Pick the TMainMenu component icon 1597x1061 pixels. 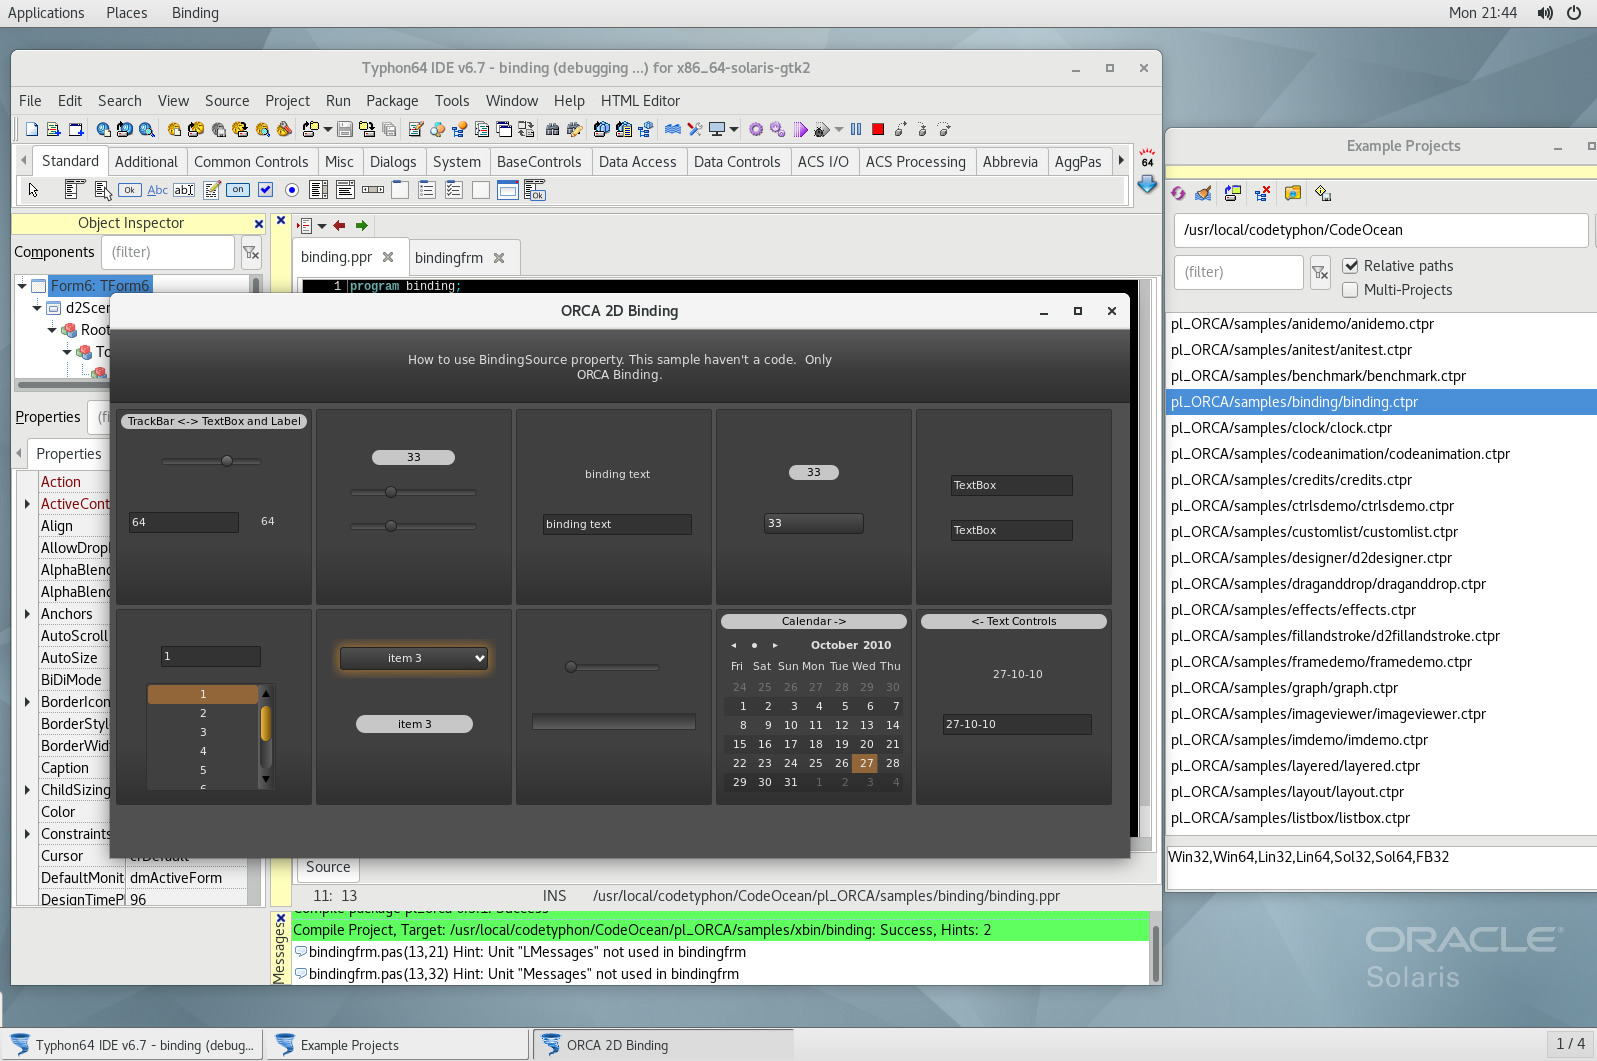point(74,190)
